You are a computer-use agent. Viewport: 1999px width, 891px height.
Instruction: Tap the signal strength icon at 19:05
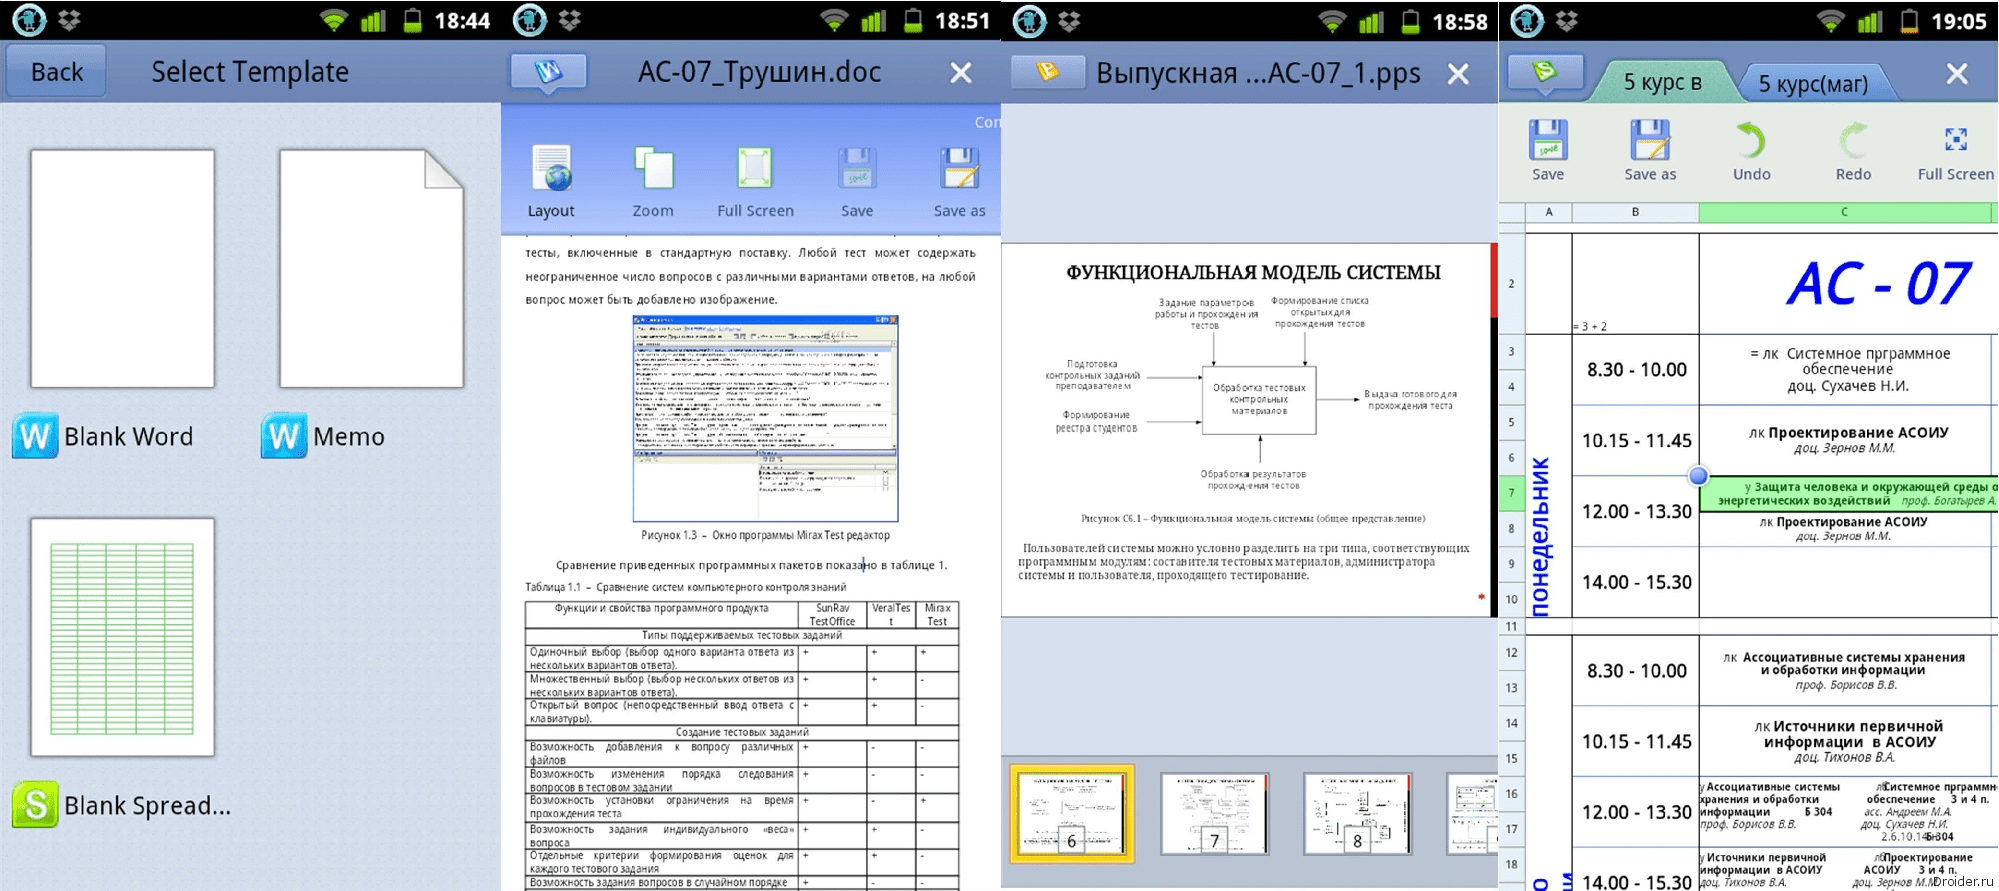(x=1870, y=20)
